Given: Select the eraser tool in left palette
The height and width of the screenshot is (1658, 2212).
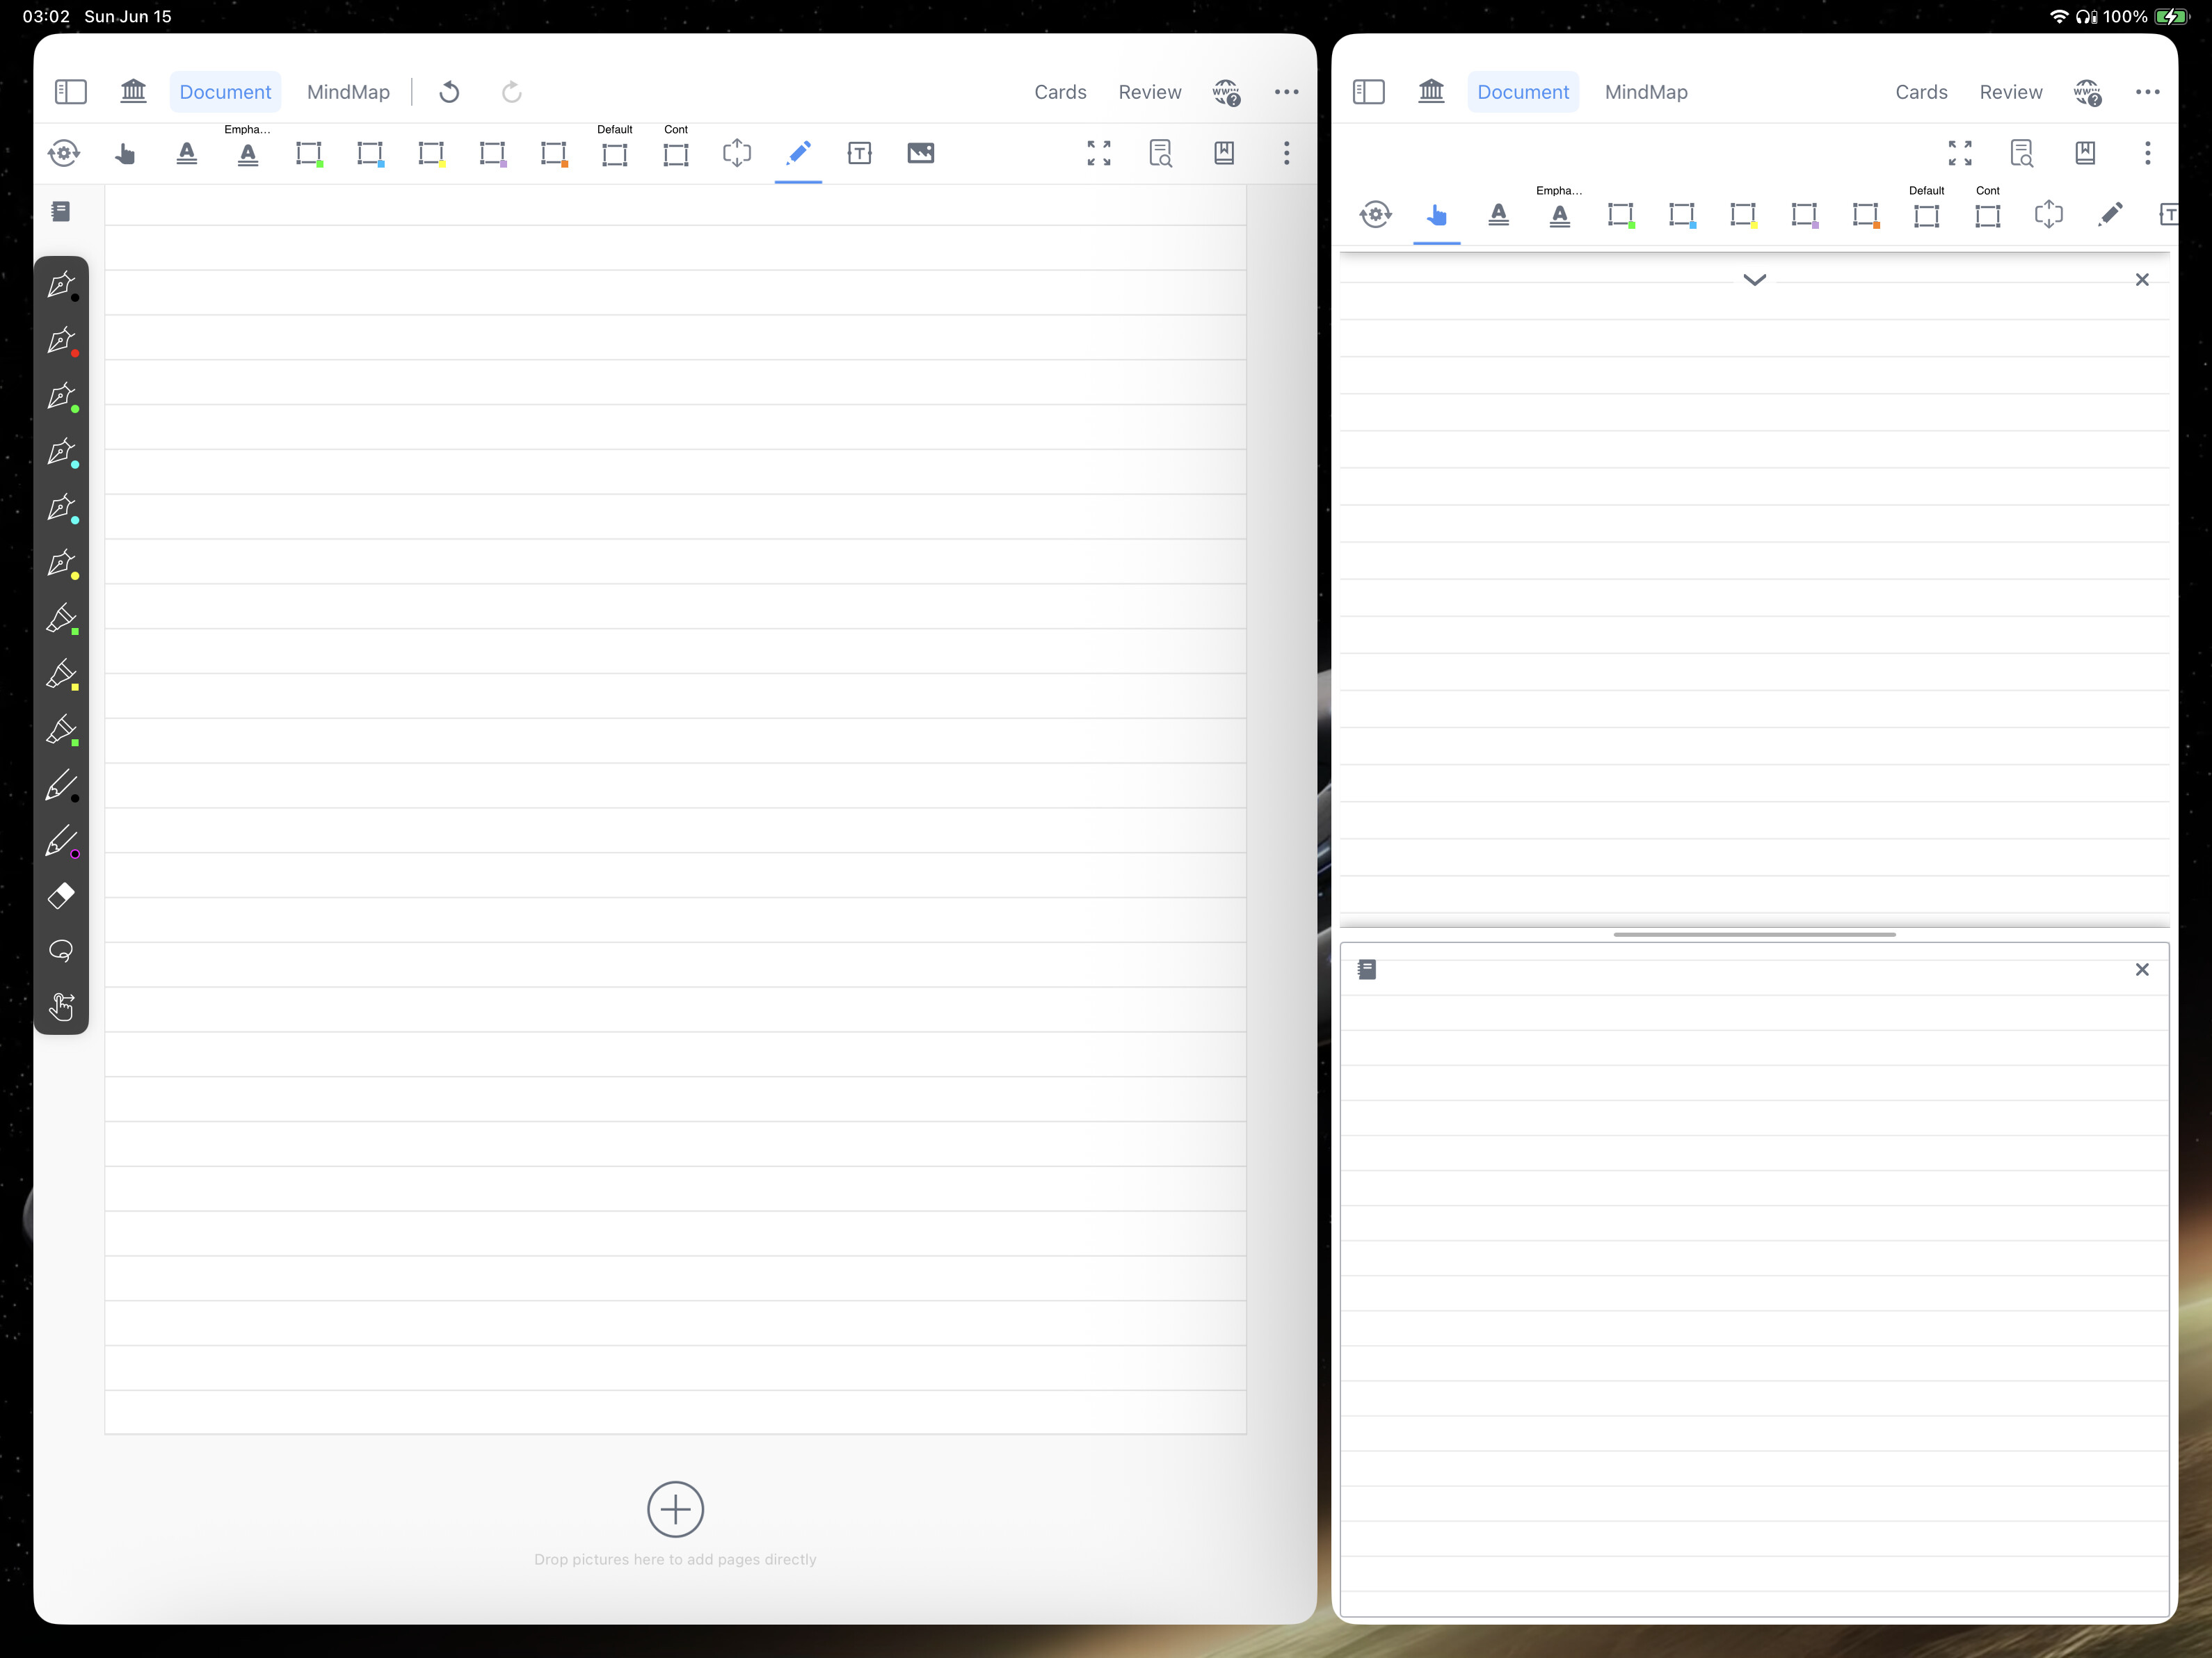Looking at the screenshot, I should [x=61, y=895].
